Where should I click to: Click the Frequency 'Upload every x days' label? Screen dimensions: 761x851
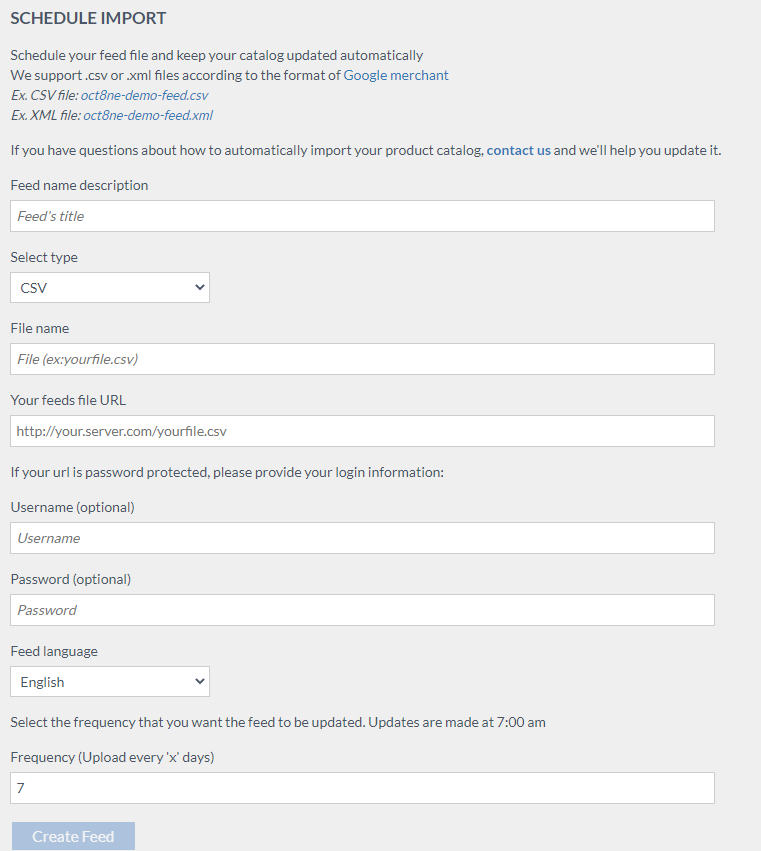tap(112, 757)
